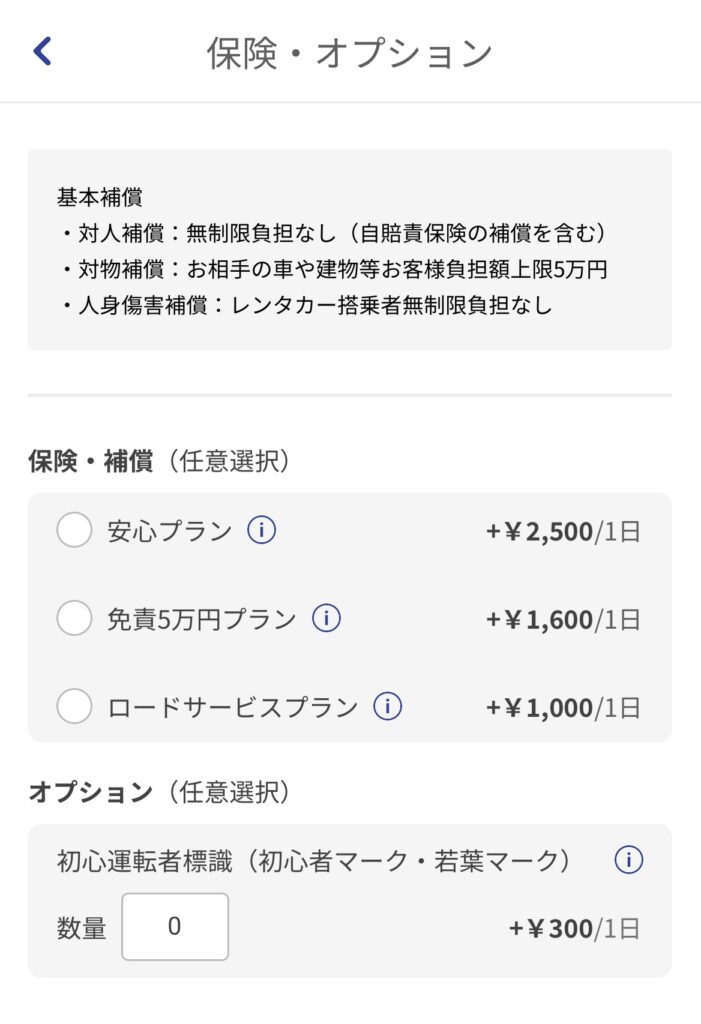Click the +¥300/1日 option price

(x=574, y=929)
